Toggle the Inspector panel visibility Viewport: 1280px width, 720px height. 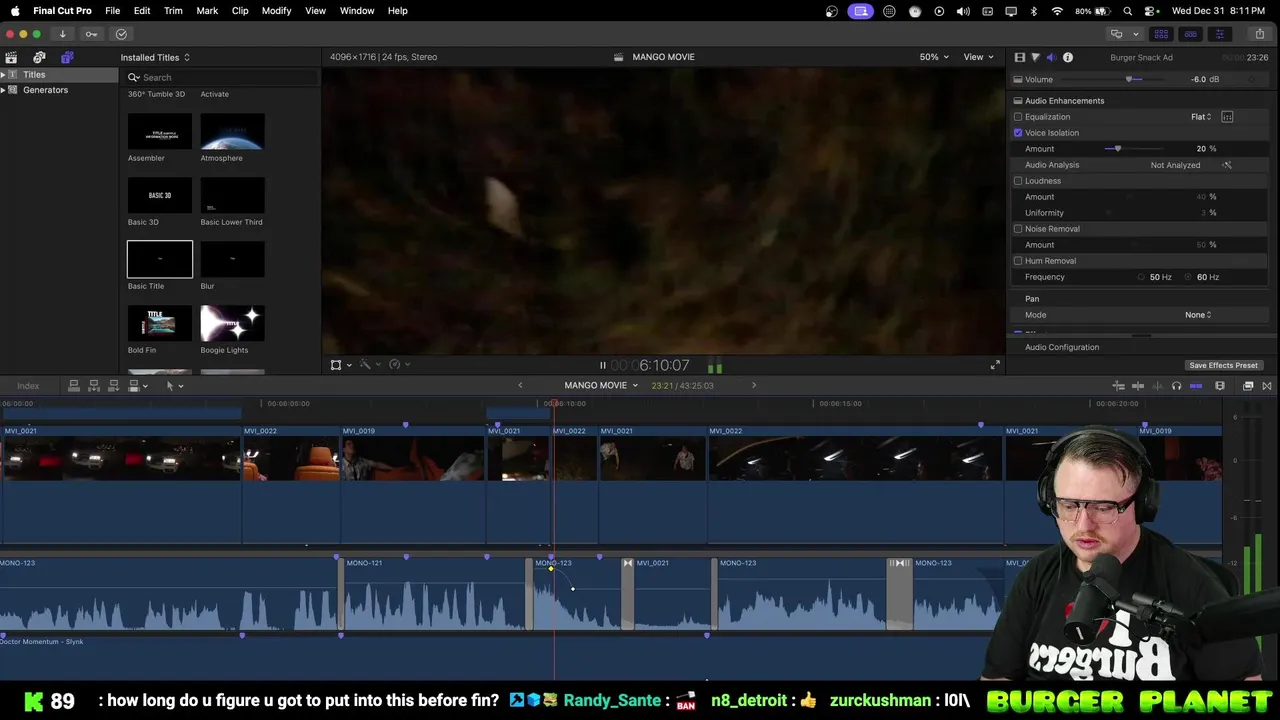(1219, 34)
